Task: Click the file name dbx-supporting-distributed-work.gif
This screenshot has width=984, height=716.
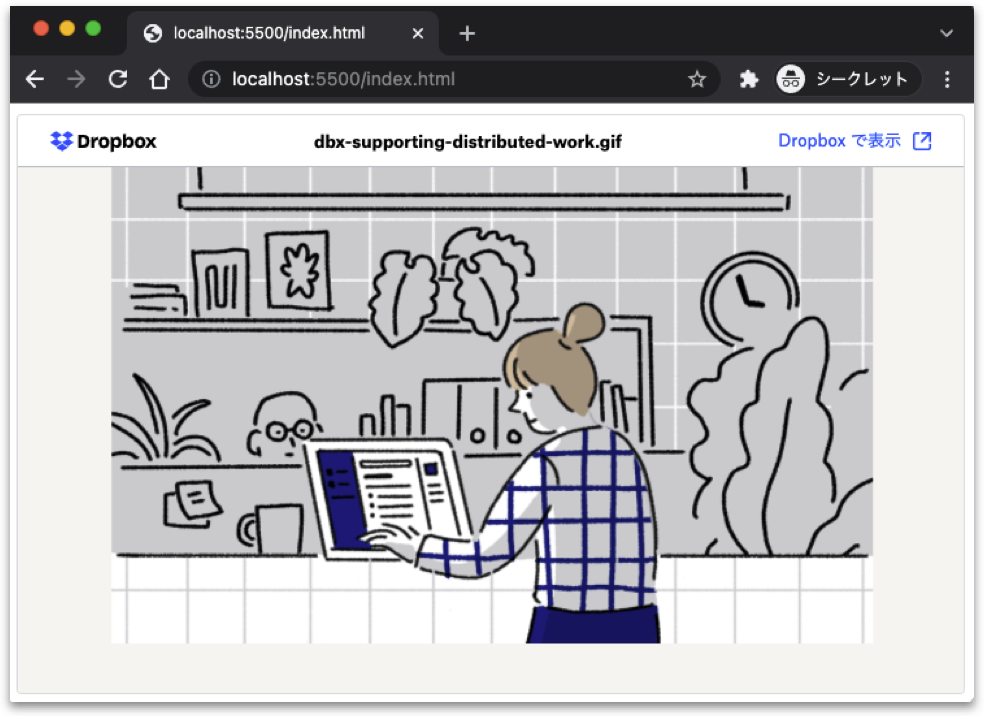Action: [x=468, y=142]
